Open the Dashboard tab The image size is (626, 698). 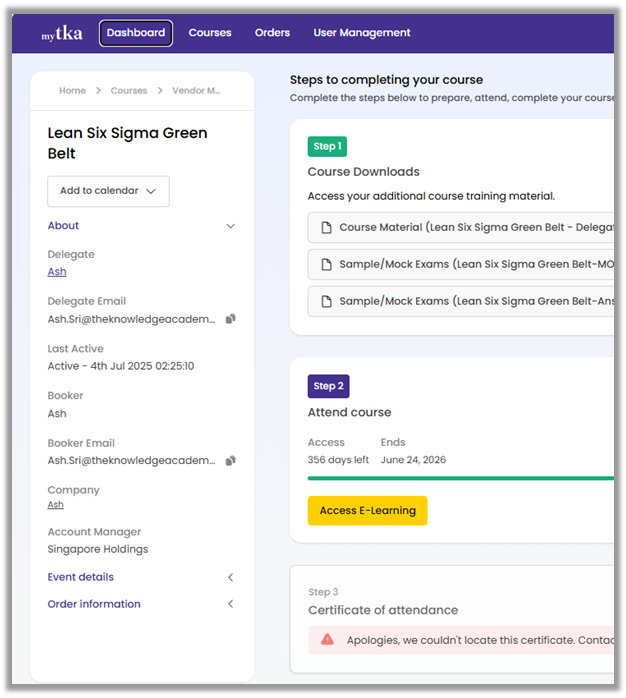point(136,33)
